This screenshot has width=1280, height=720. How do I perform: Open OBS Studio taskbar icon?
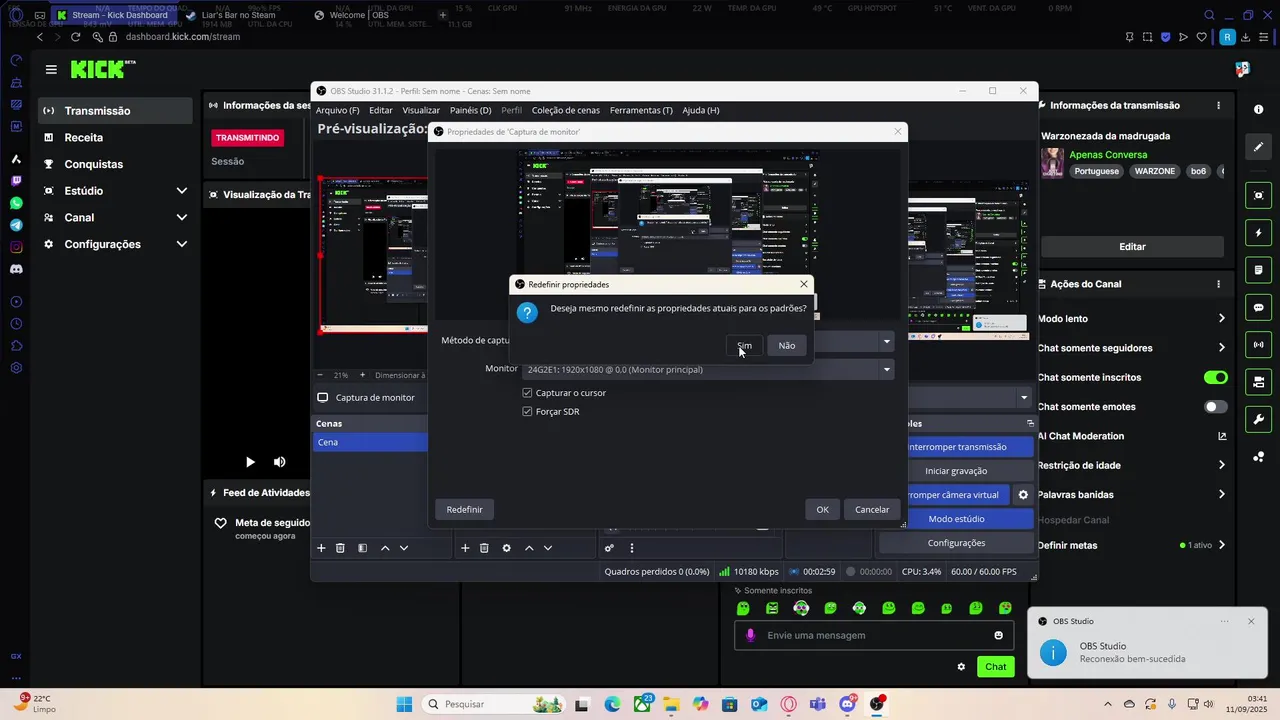click(x=877, y=704)
